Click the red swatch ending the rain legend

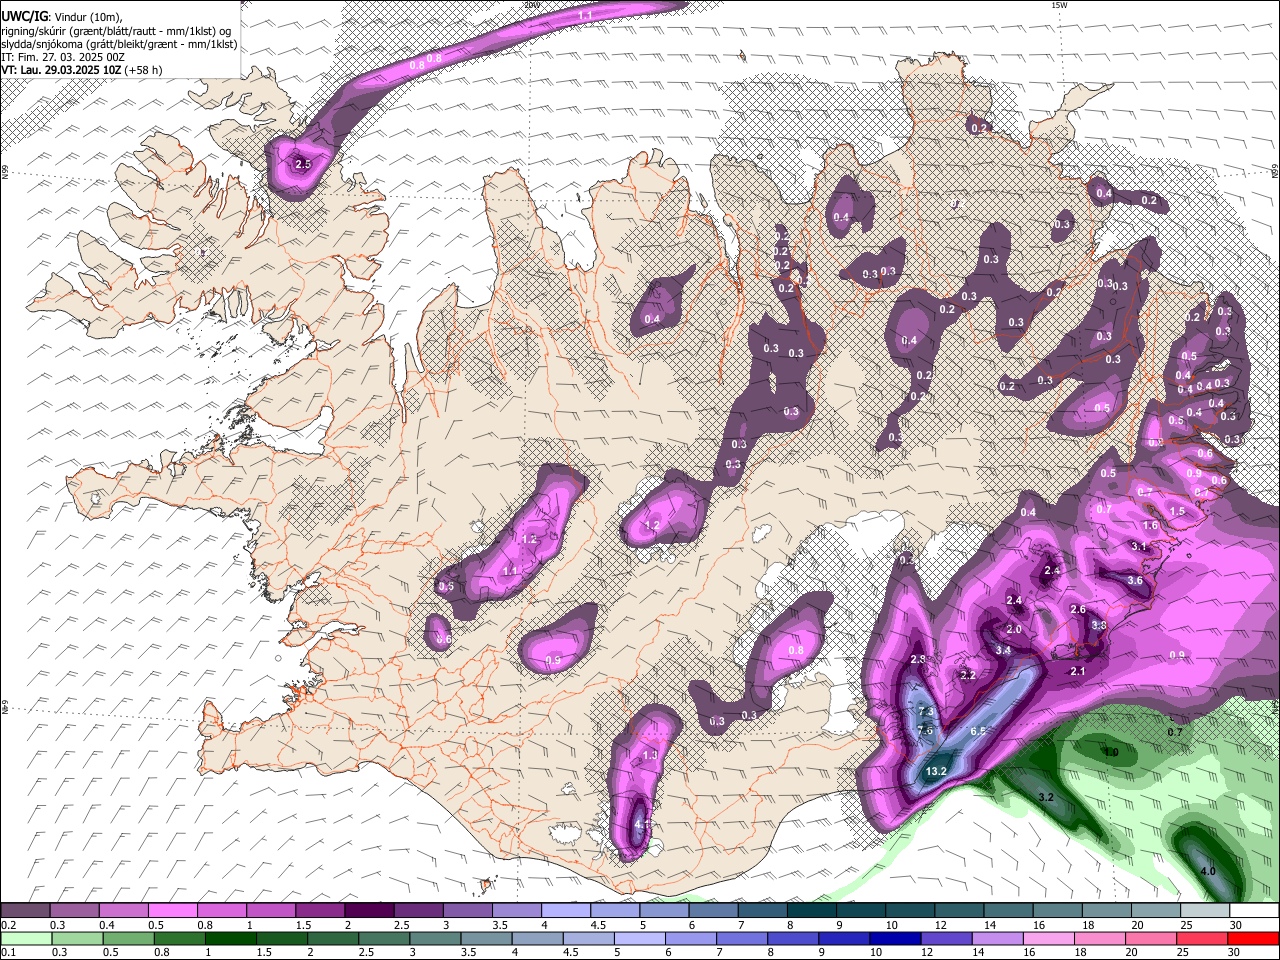pos(1254,938)
